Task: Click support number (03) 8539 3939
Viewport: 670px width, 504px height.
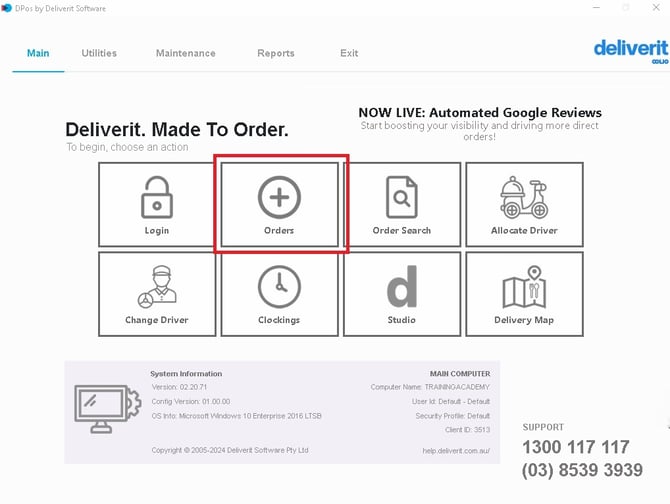Action: (x=582, y=470)
